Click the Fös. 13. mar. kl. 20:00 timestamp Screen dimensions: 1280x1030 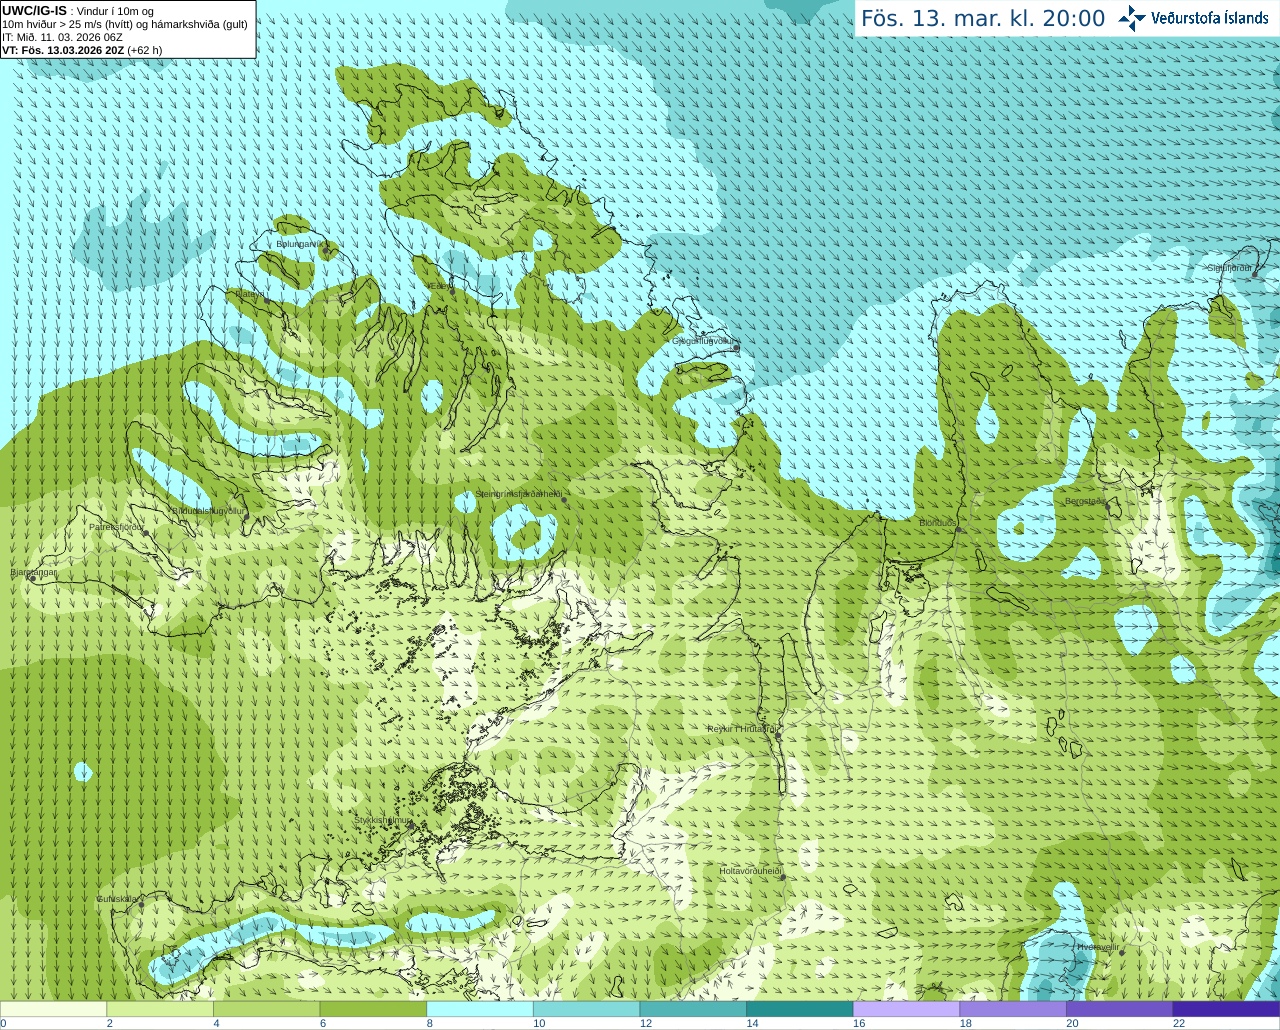coord(983,19)
